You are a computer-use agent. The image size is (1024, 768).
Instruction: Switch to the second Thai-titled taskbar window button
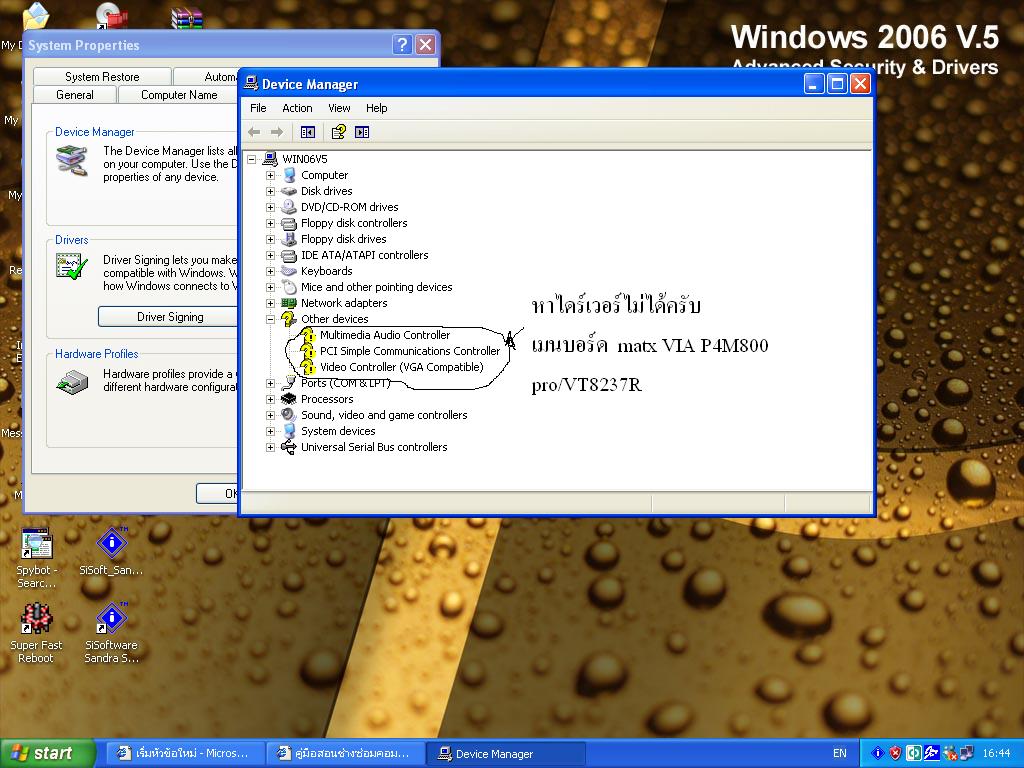point(345,754)
